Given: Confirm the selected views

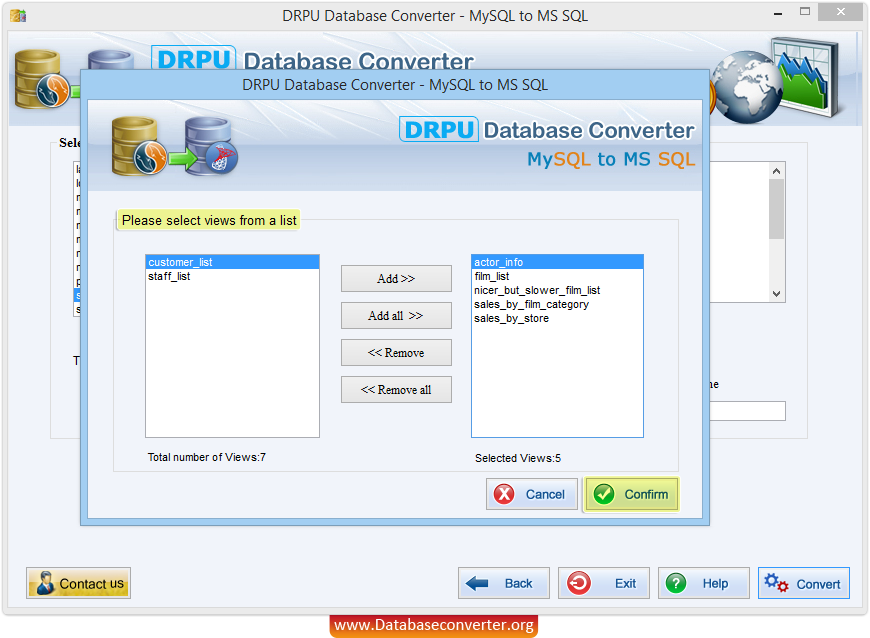Looking at the screenshot, I should pyautogui.click(x=631, y=494).
